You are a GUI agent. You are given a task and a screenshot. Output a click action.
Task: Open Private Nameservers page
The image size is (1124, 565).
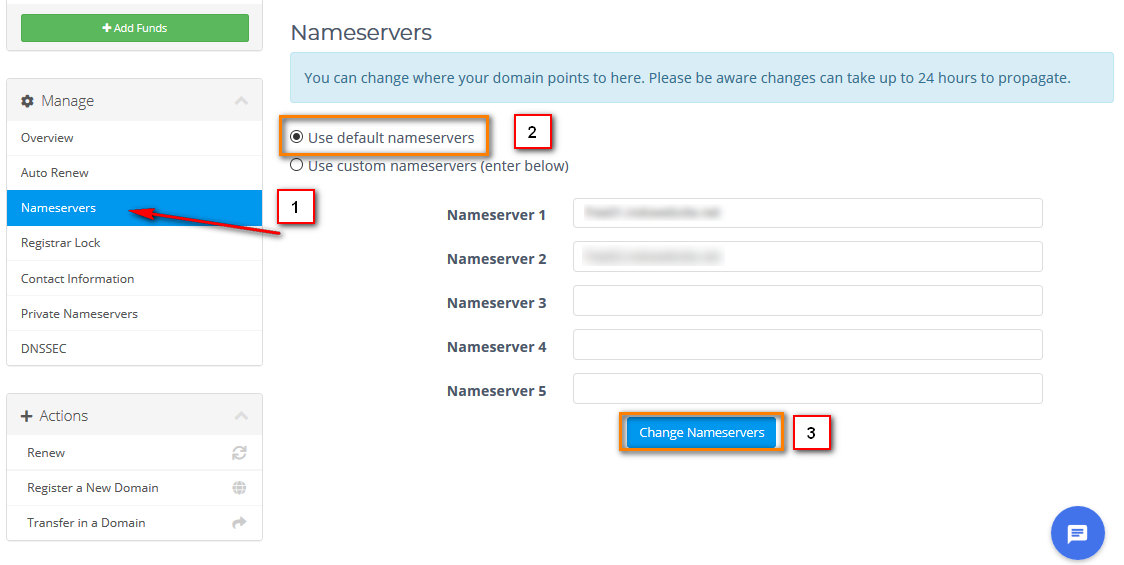pyautogui.click(x=135, y=313)
